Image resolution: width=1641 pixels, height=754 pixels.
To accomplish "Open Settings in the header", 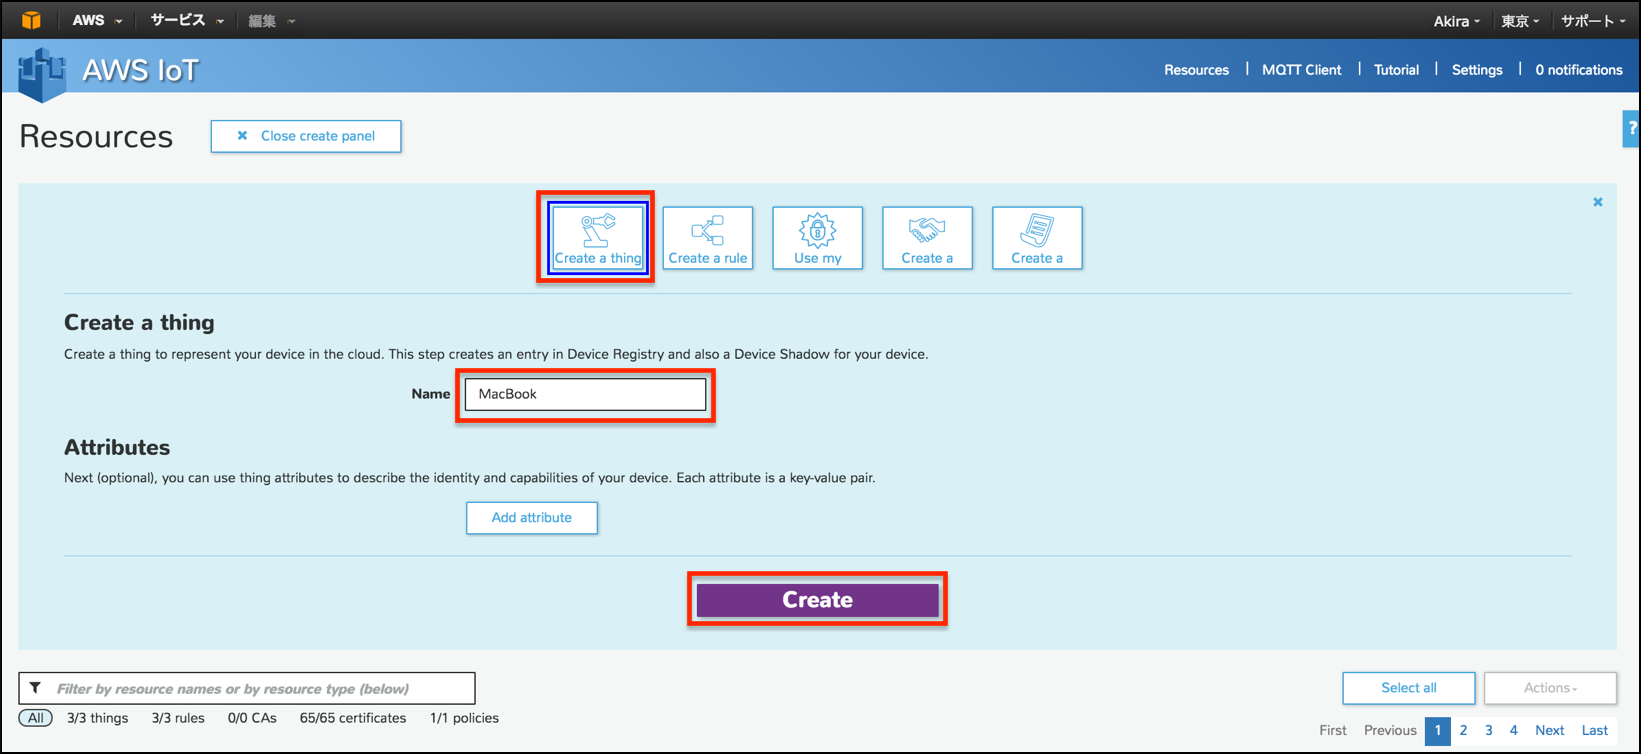I will coord(1477,70).
